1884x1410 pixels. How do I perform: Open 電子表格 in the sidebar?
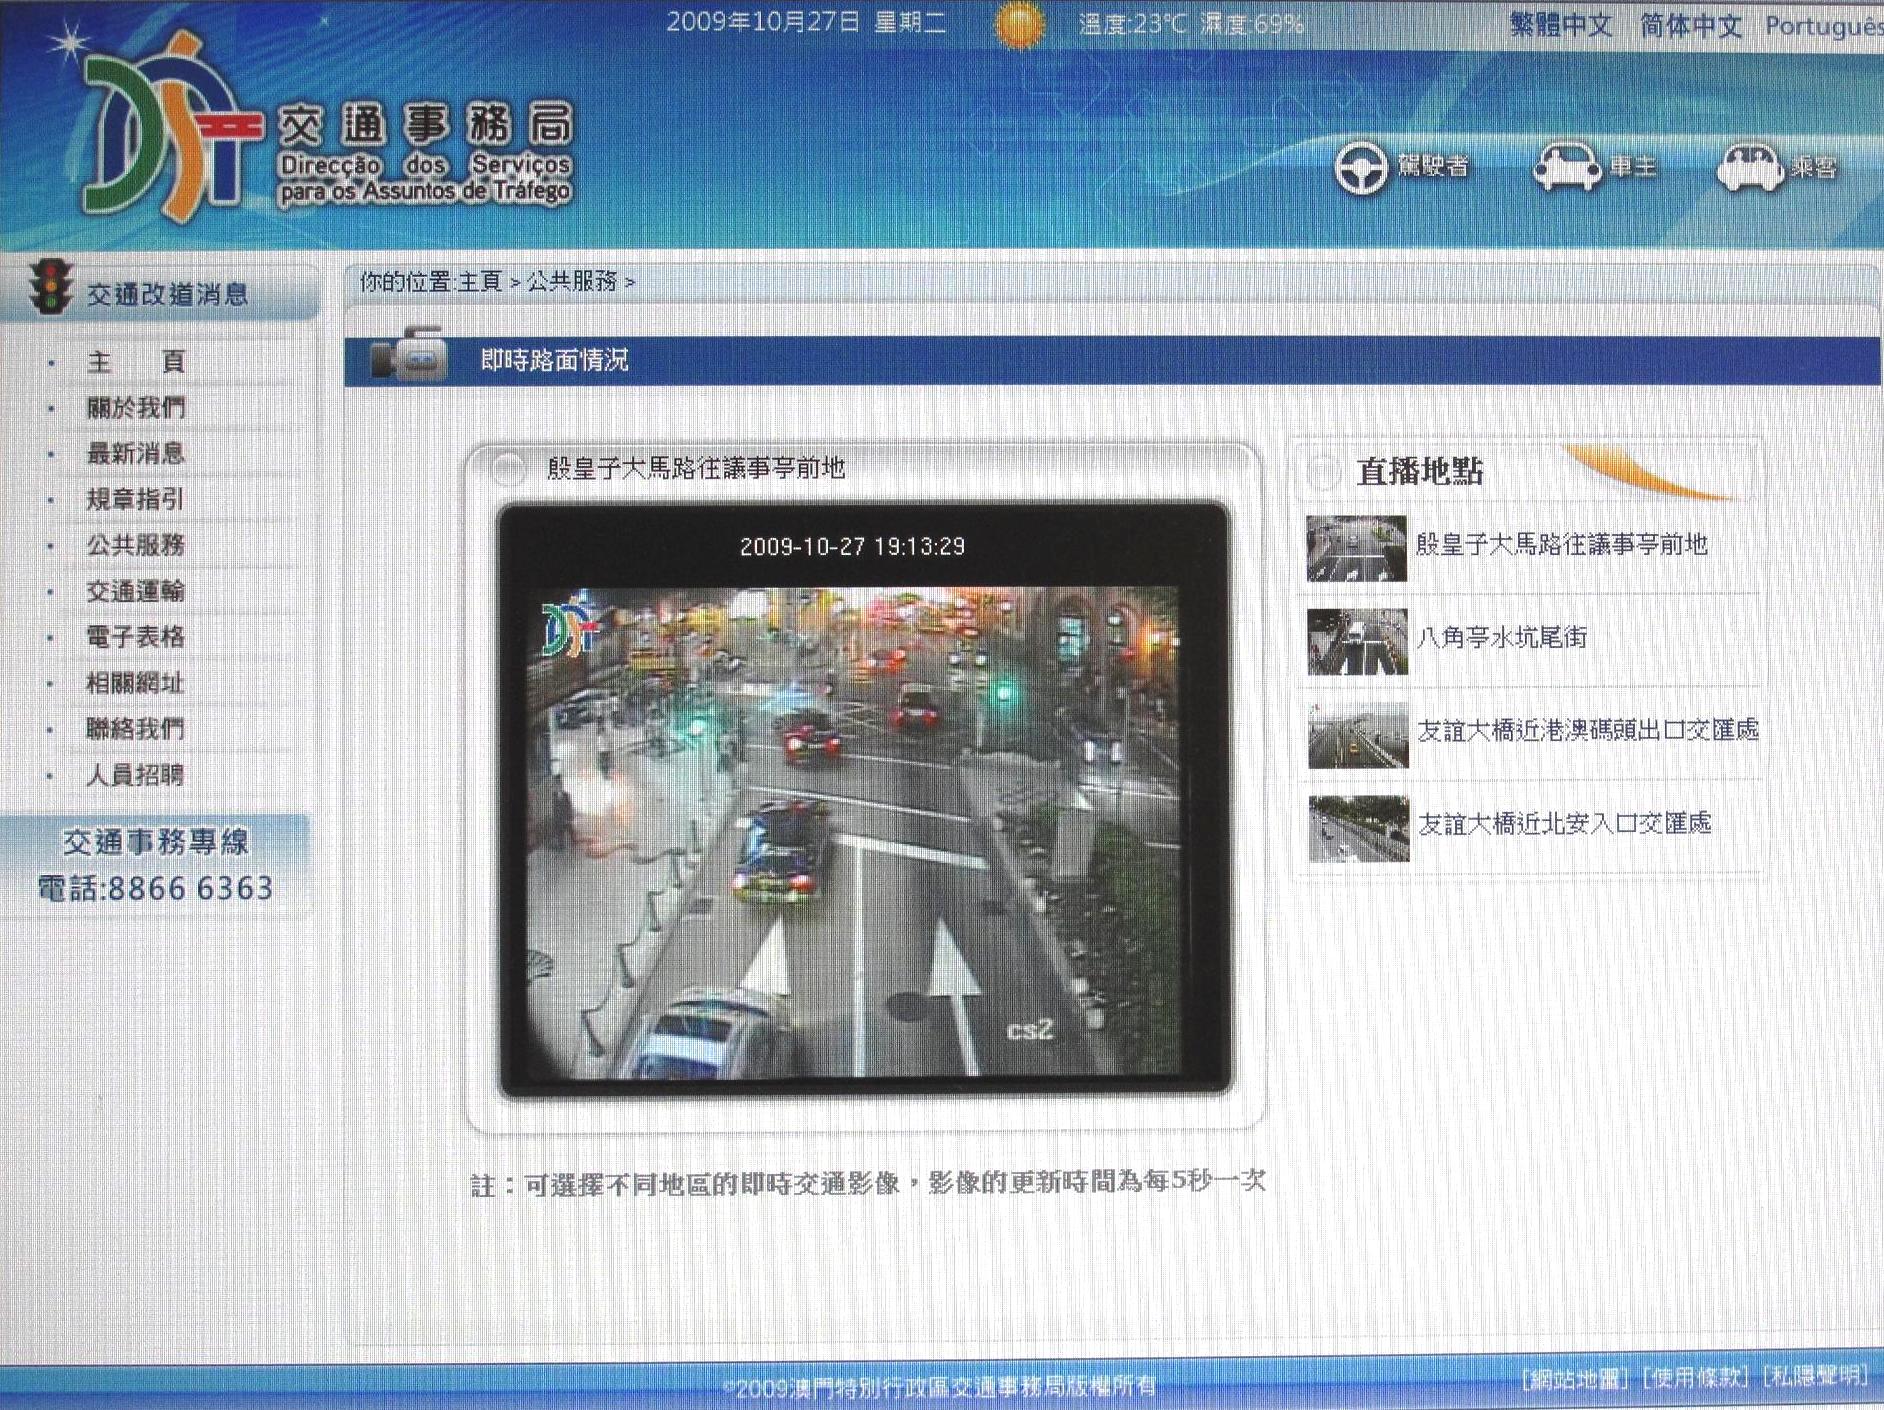point(135,637)
